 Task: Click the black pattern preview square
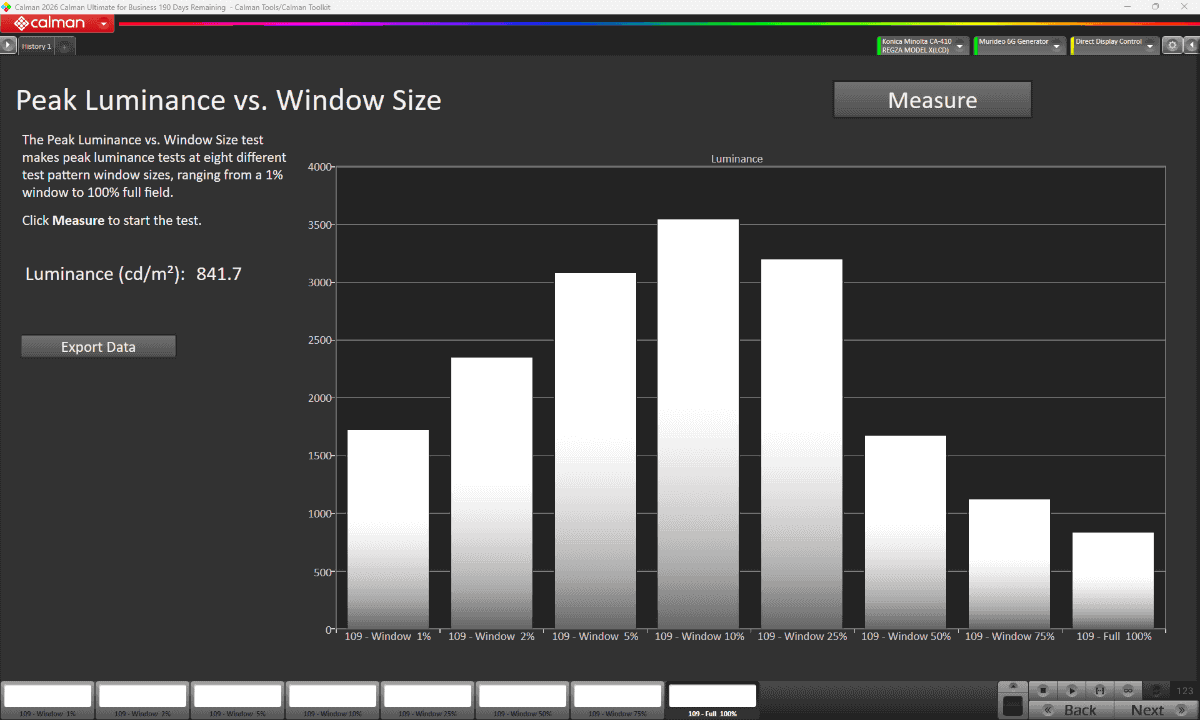1013,705
